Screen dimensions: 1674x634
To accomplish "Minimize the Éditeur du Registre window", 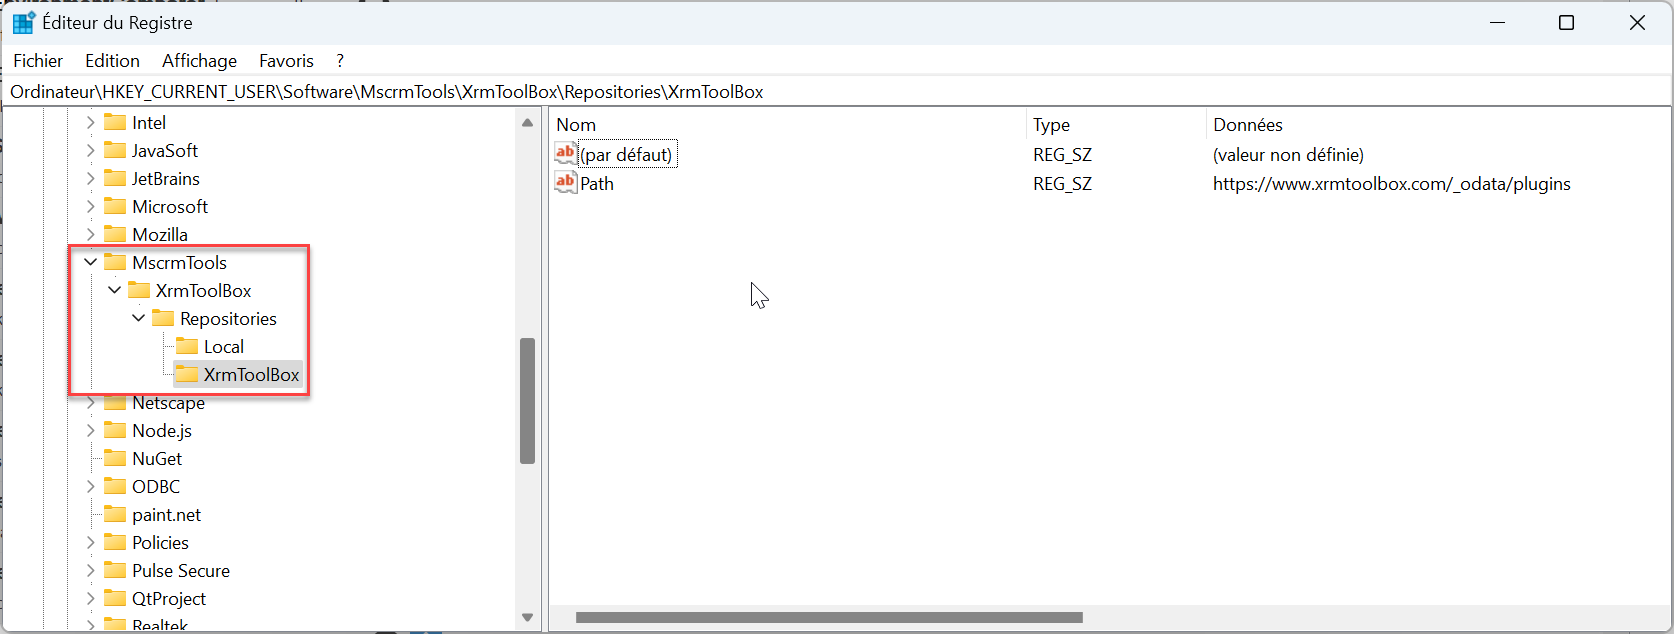I will click(x=1497, y=22).
